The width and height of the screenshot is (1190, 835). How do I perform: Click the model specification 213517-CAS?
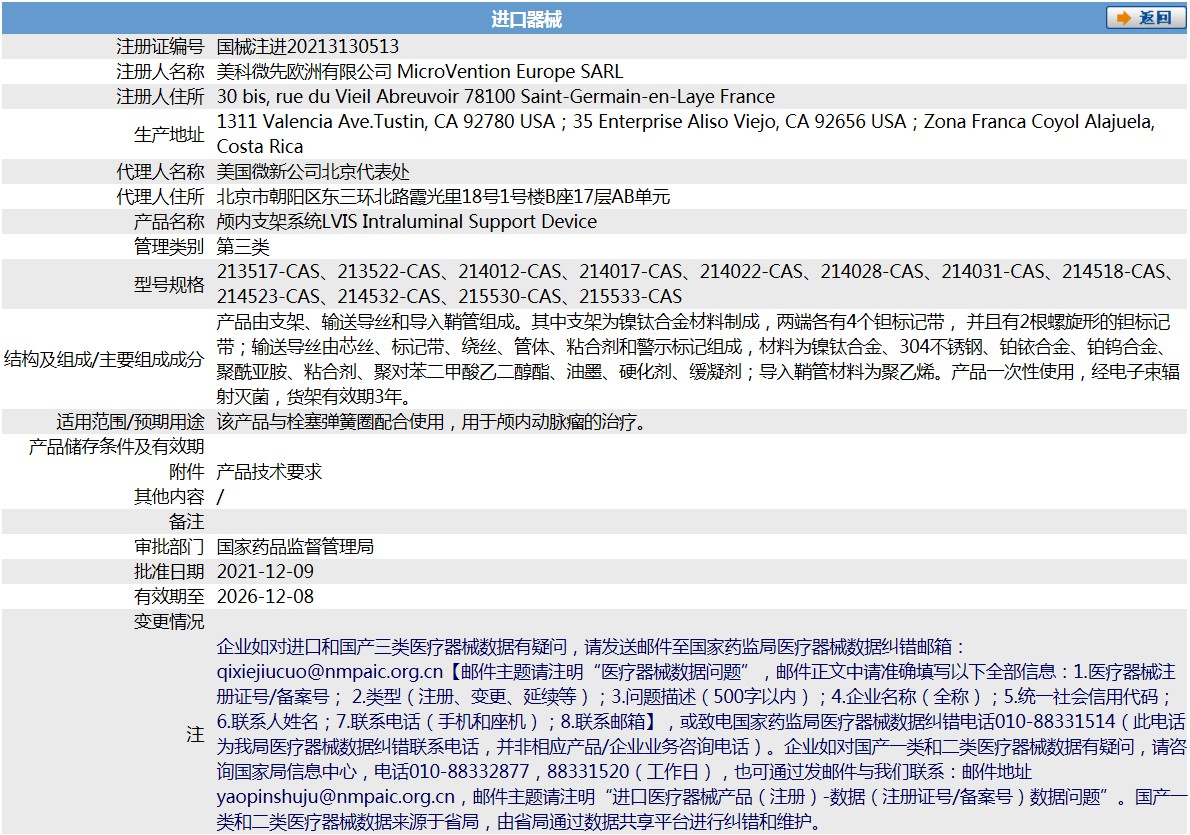pos(269,271)
